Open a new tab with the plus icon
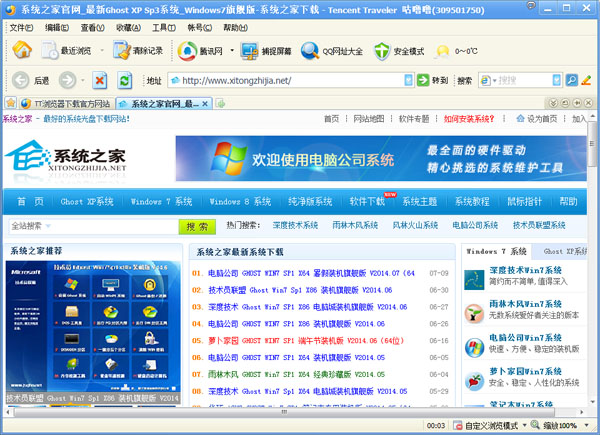Image resolution: width=600 pixels, height=435 pixels. point(220,103)
